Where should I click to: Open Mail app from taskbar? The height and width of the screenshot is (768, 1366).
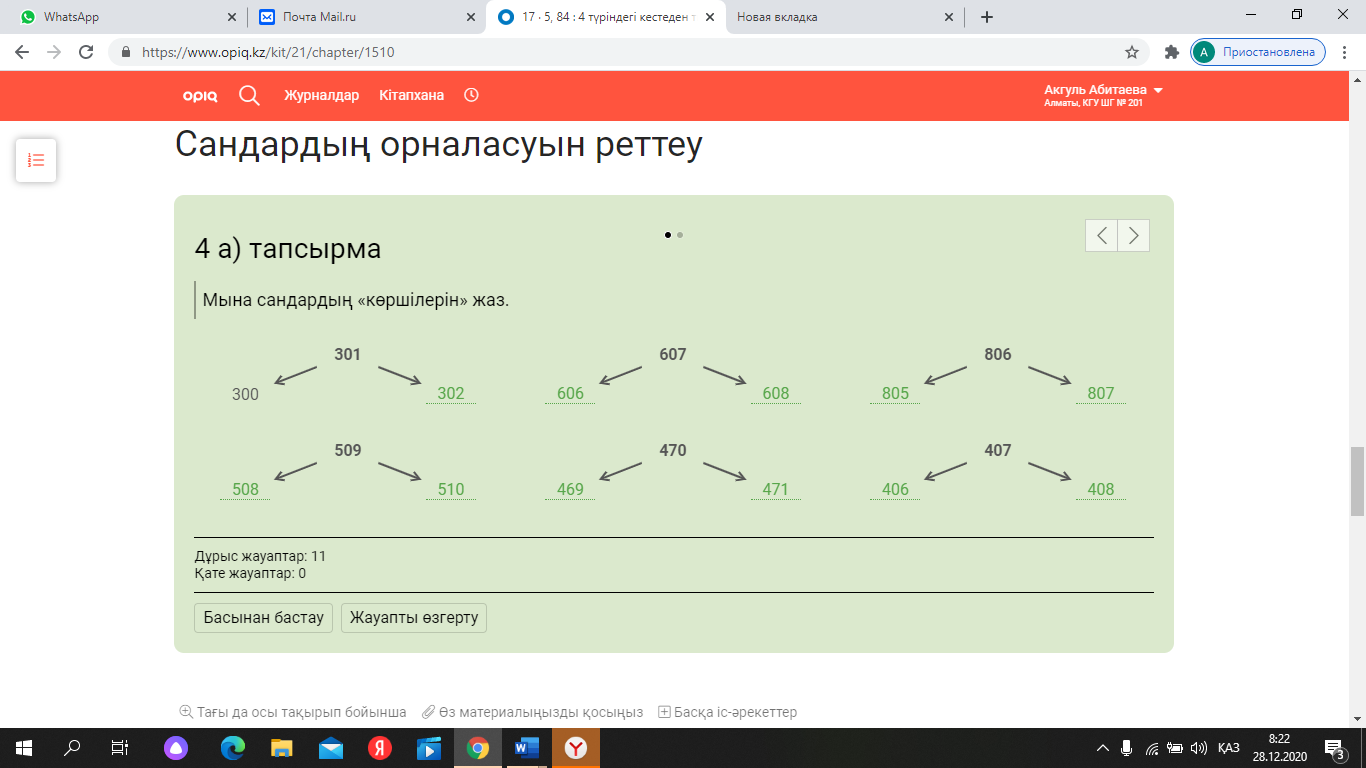tap(331, 747)
